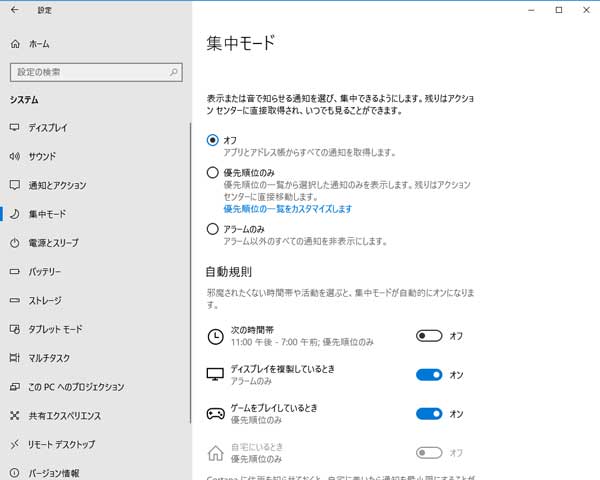This screenshot has height=480, width=600.
Task: Select the この PC へのプロジェクション icon
Action: coord(15,387)
